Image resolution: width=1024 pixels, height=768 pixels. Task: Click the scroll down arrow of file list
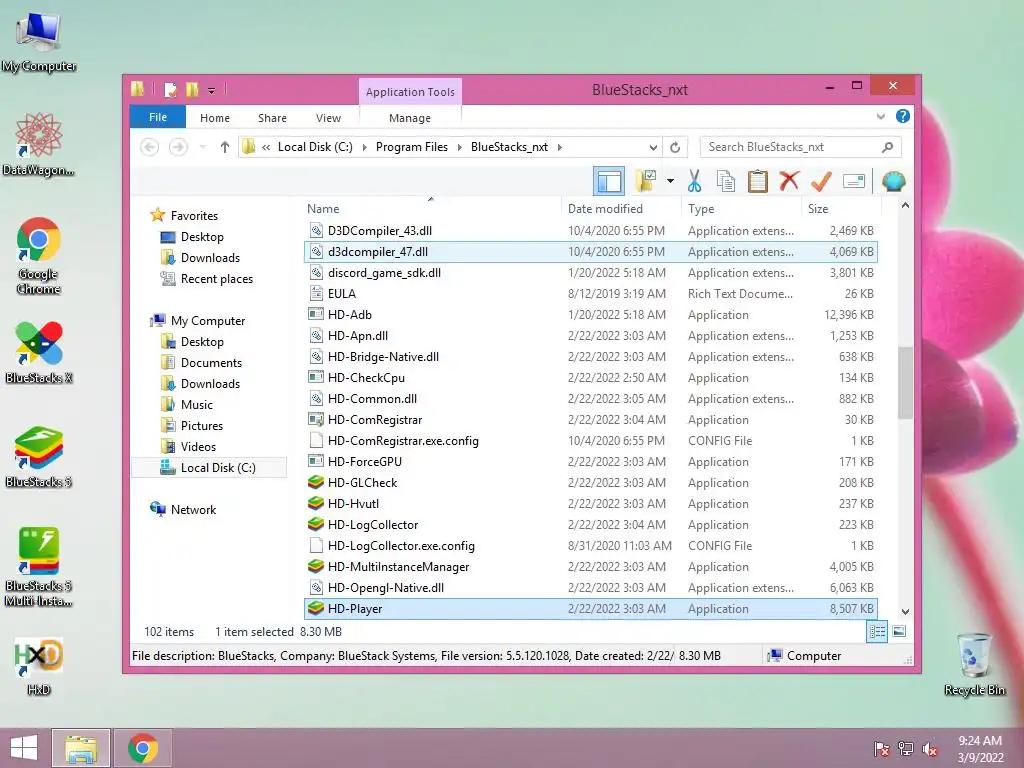[905, 611]
